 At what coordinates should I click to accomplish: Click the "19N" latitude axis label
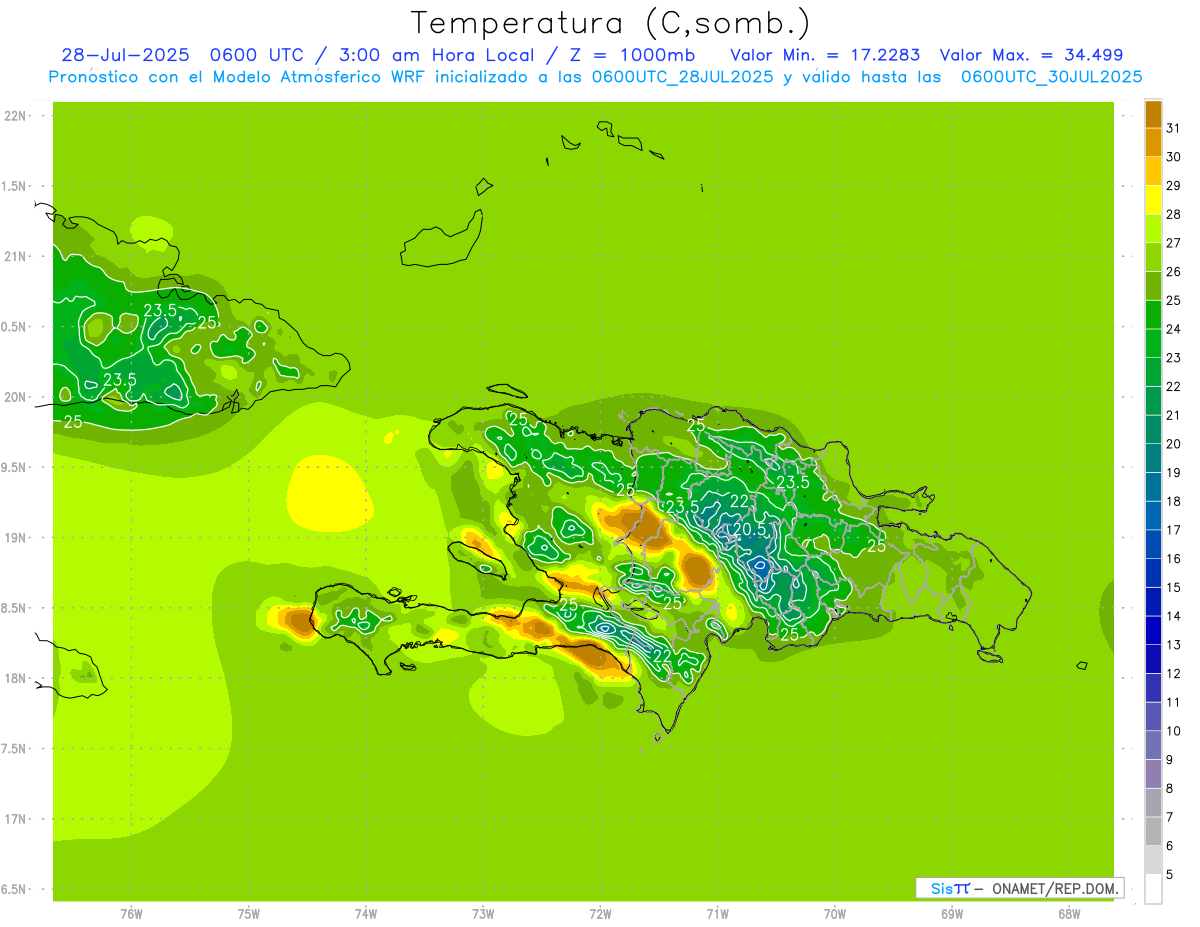[x=15, y=538]
